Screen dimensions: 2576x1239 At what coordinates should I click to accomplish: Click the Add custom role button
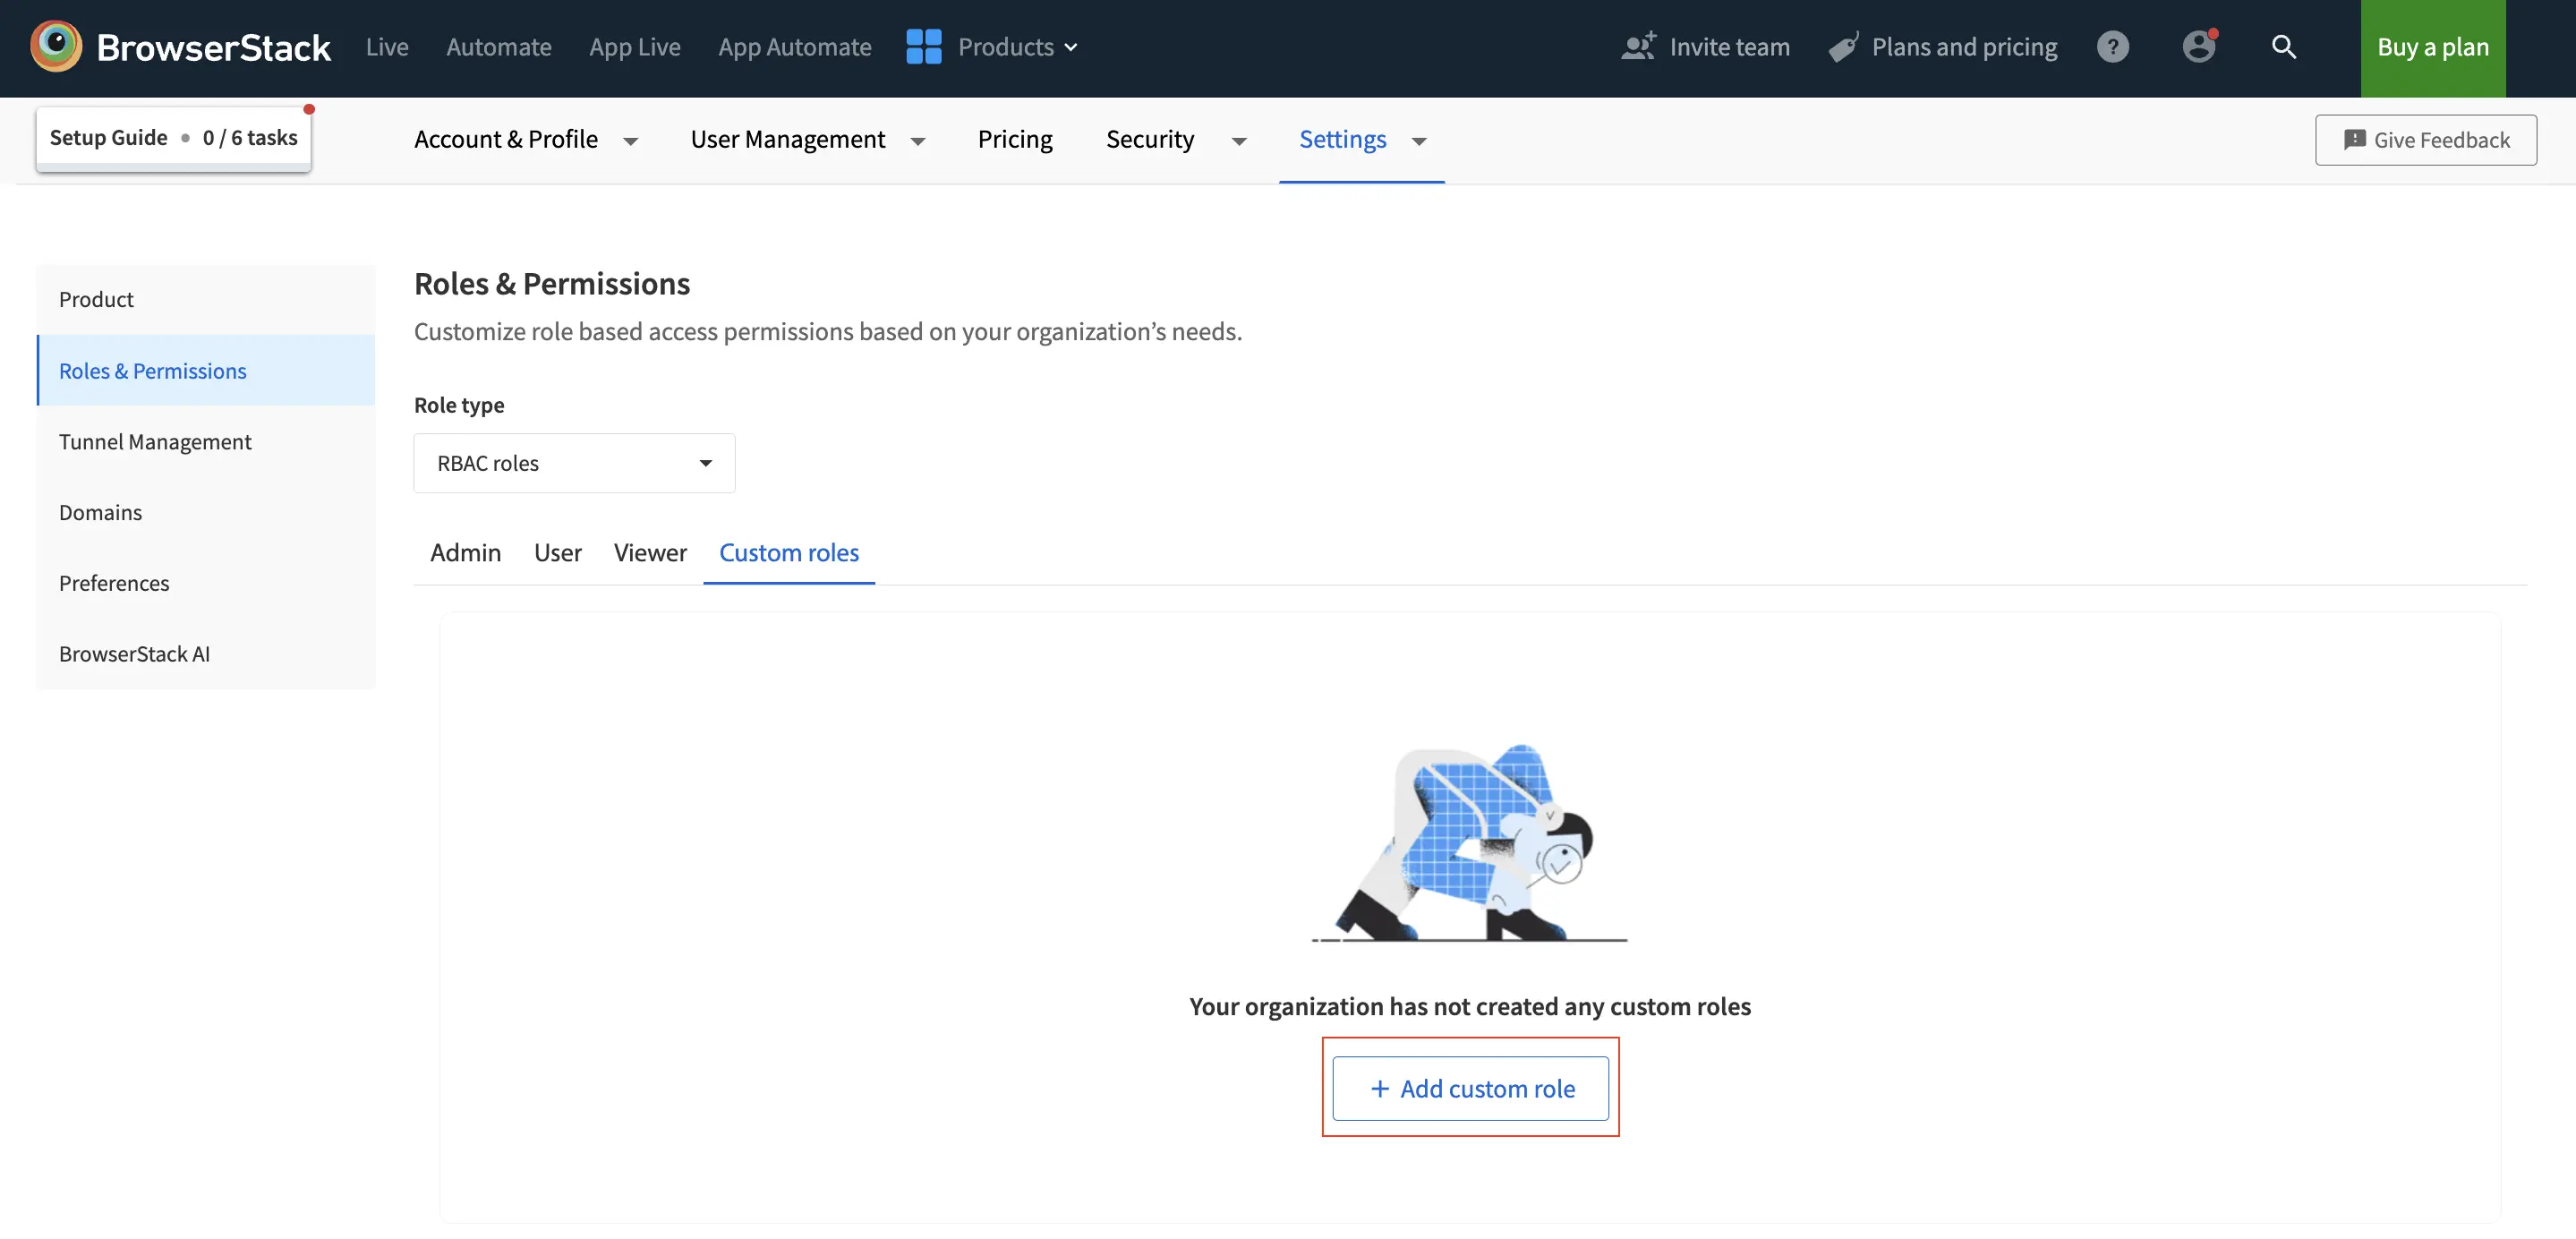click(1470, 1088)
